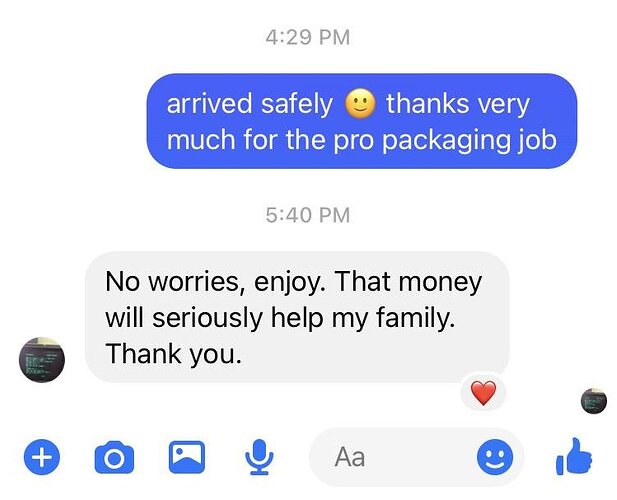This screenshot has width=617, height=500.
Task: Send a thumbs-up like
Action: [x=574, y=456]
